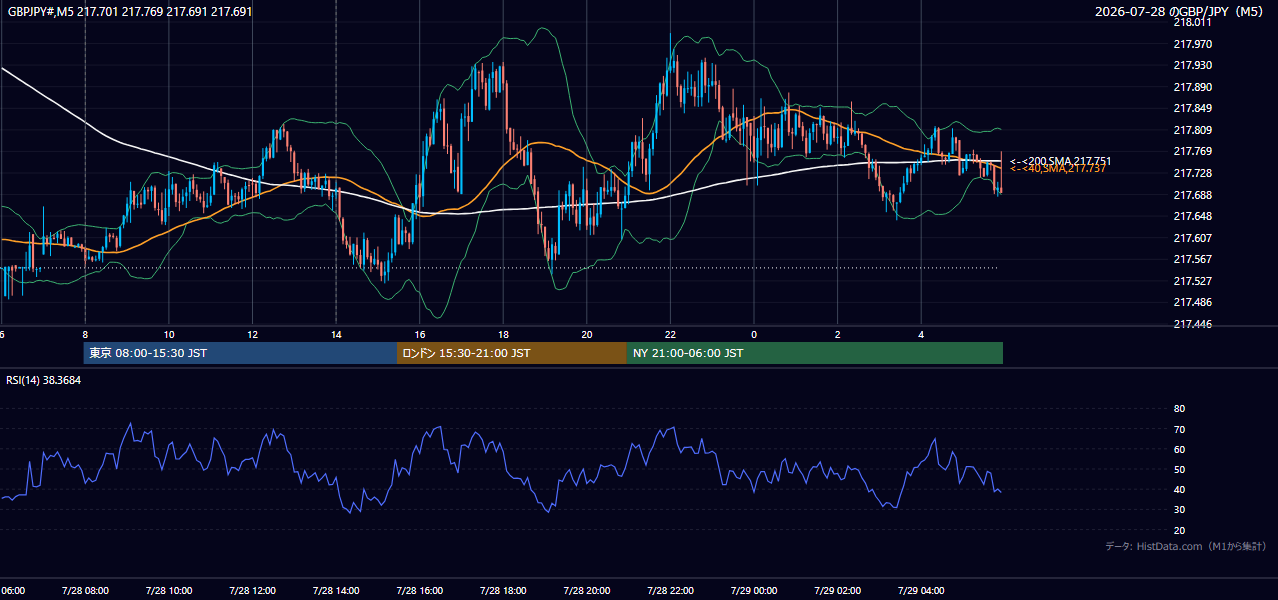This screenshot has height=600, width=1278.
Task: Click hour tick 12 under the price chart
Action: (x=252, y=334)
